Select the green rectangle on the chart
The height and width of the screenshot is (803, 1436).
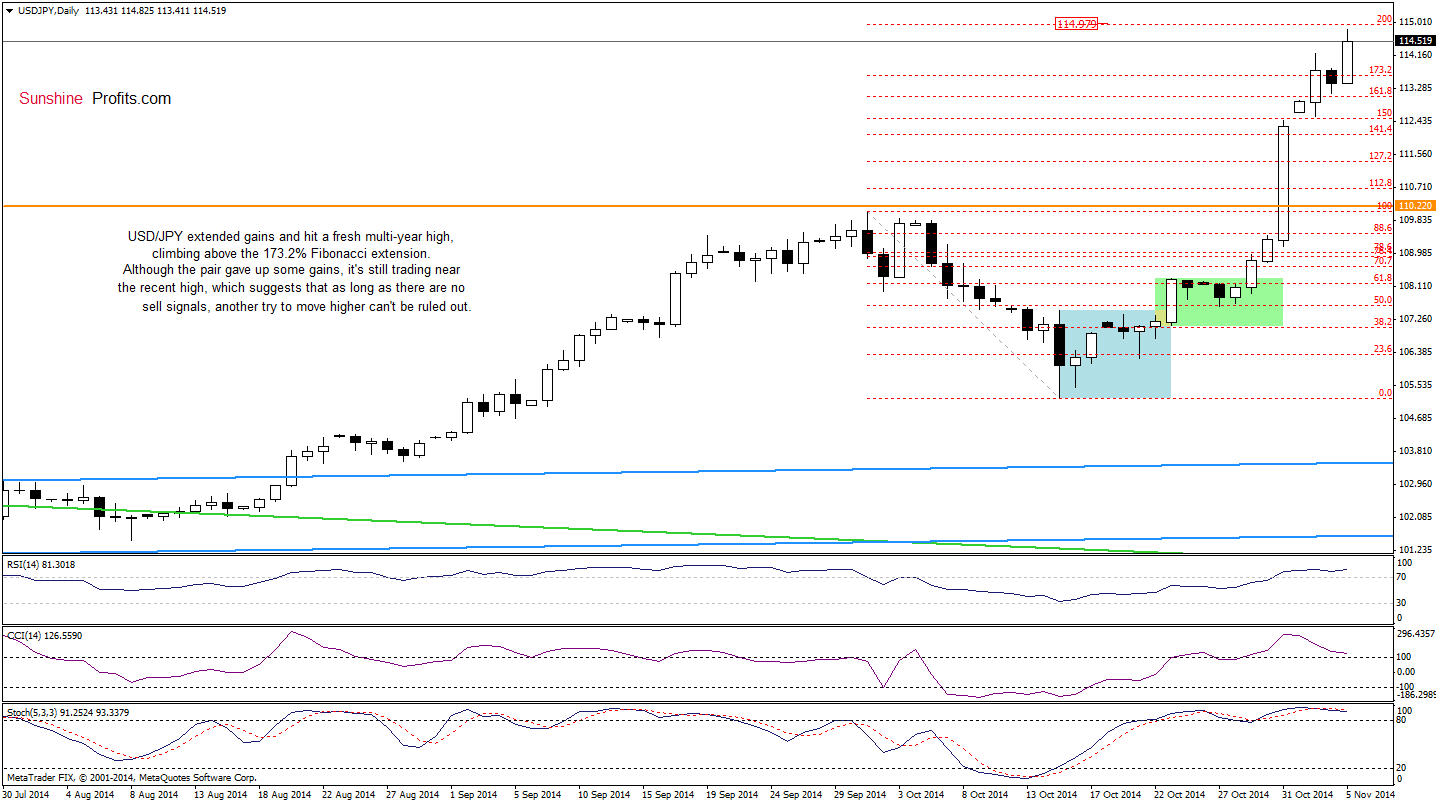pos(1219,301)
